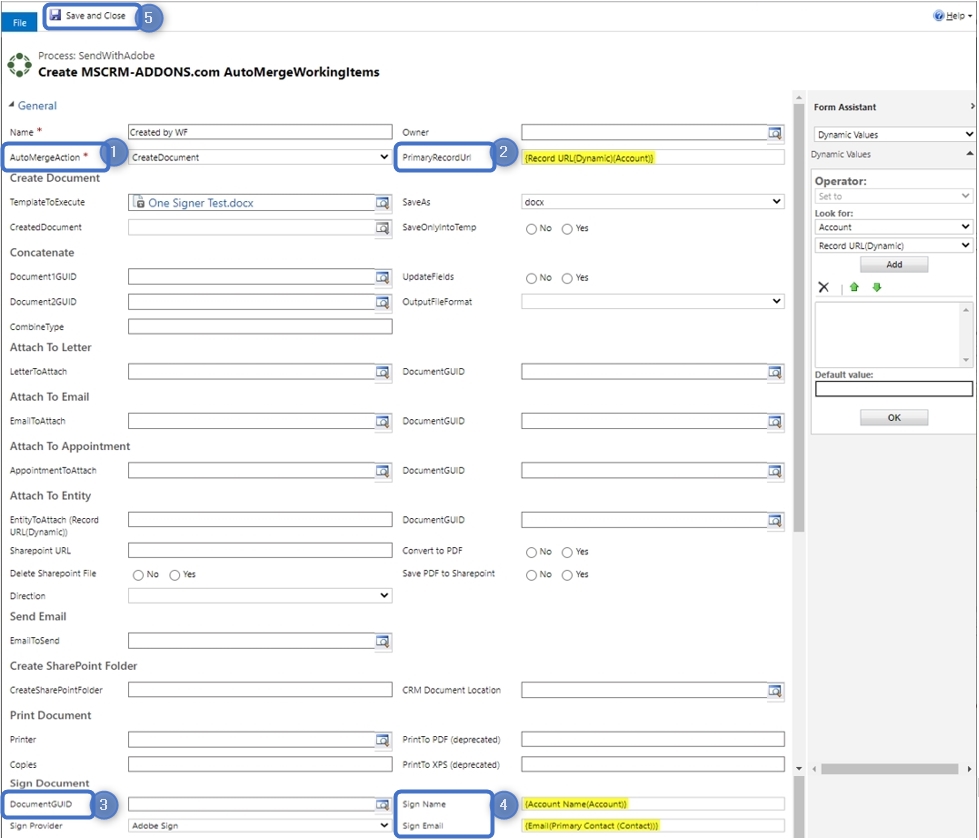Screen dimensions: 979x840
Task: Open the Direction dropdown
Action: (x=260, y=596)
